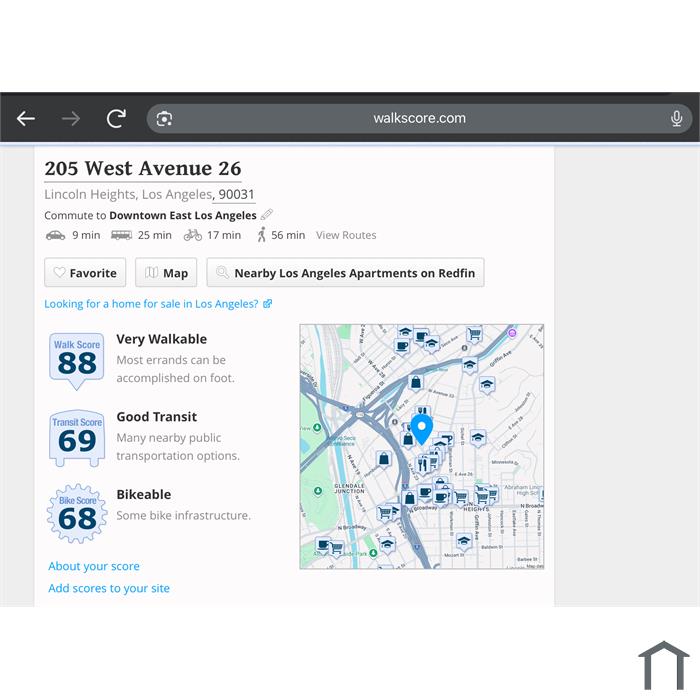
Task: Click the camera lens icon in address bar
Action: (x=164, y=119)
